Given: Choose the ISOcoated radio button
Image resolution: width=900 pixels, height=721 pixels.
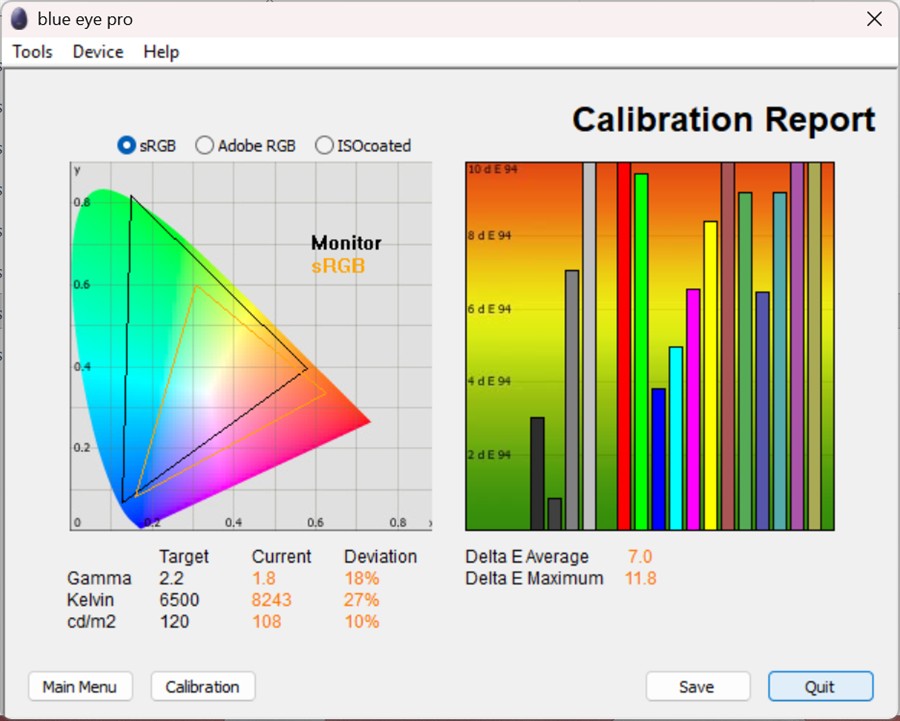Looking at the screenshot, I should 324,145.
